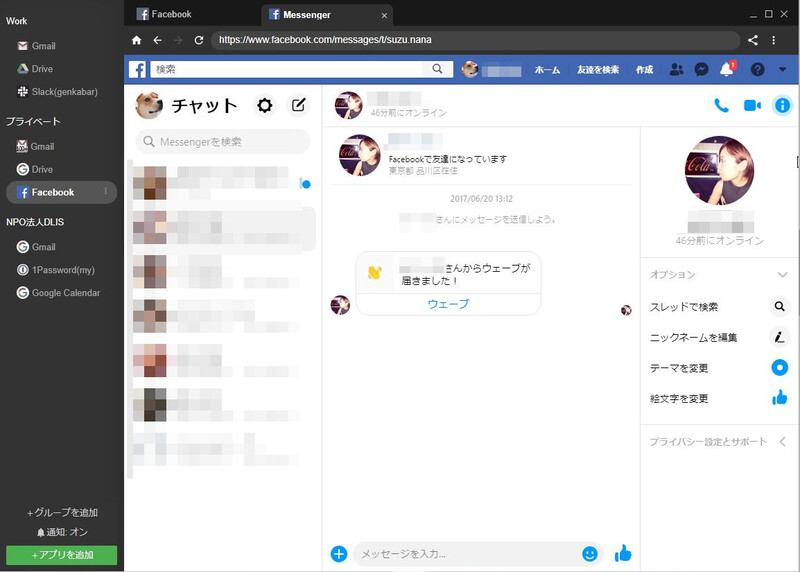Navigate back with the back arrow
The height and width of the screenshot is (572, 800).
tap(158, 40)
